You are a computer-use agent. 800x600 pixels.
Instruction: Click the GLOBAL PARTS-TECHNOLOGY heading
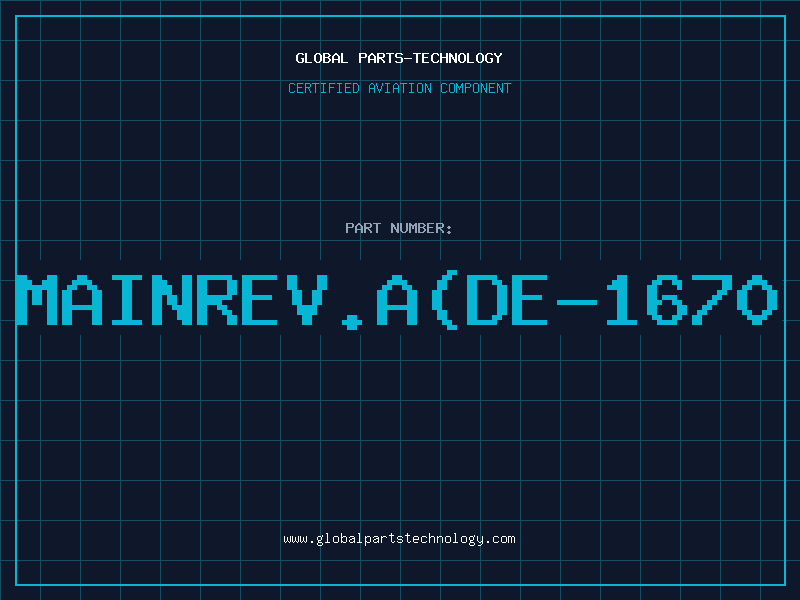pyautogui.click(x=399, y=58)
